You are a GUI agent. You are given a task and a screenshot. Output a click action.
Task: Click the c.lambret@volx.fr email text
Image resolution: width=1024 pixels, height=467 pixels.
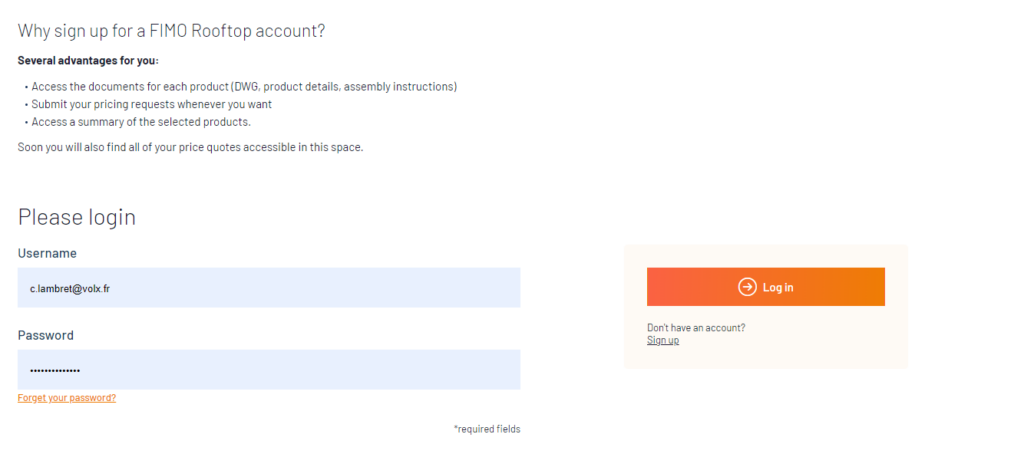point(70,288)
